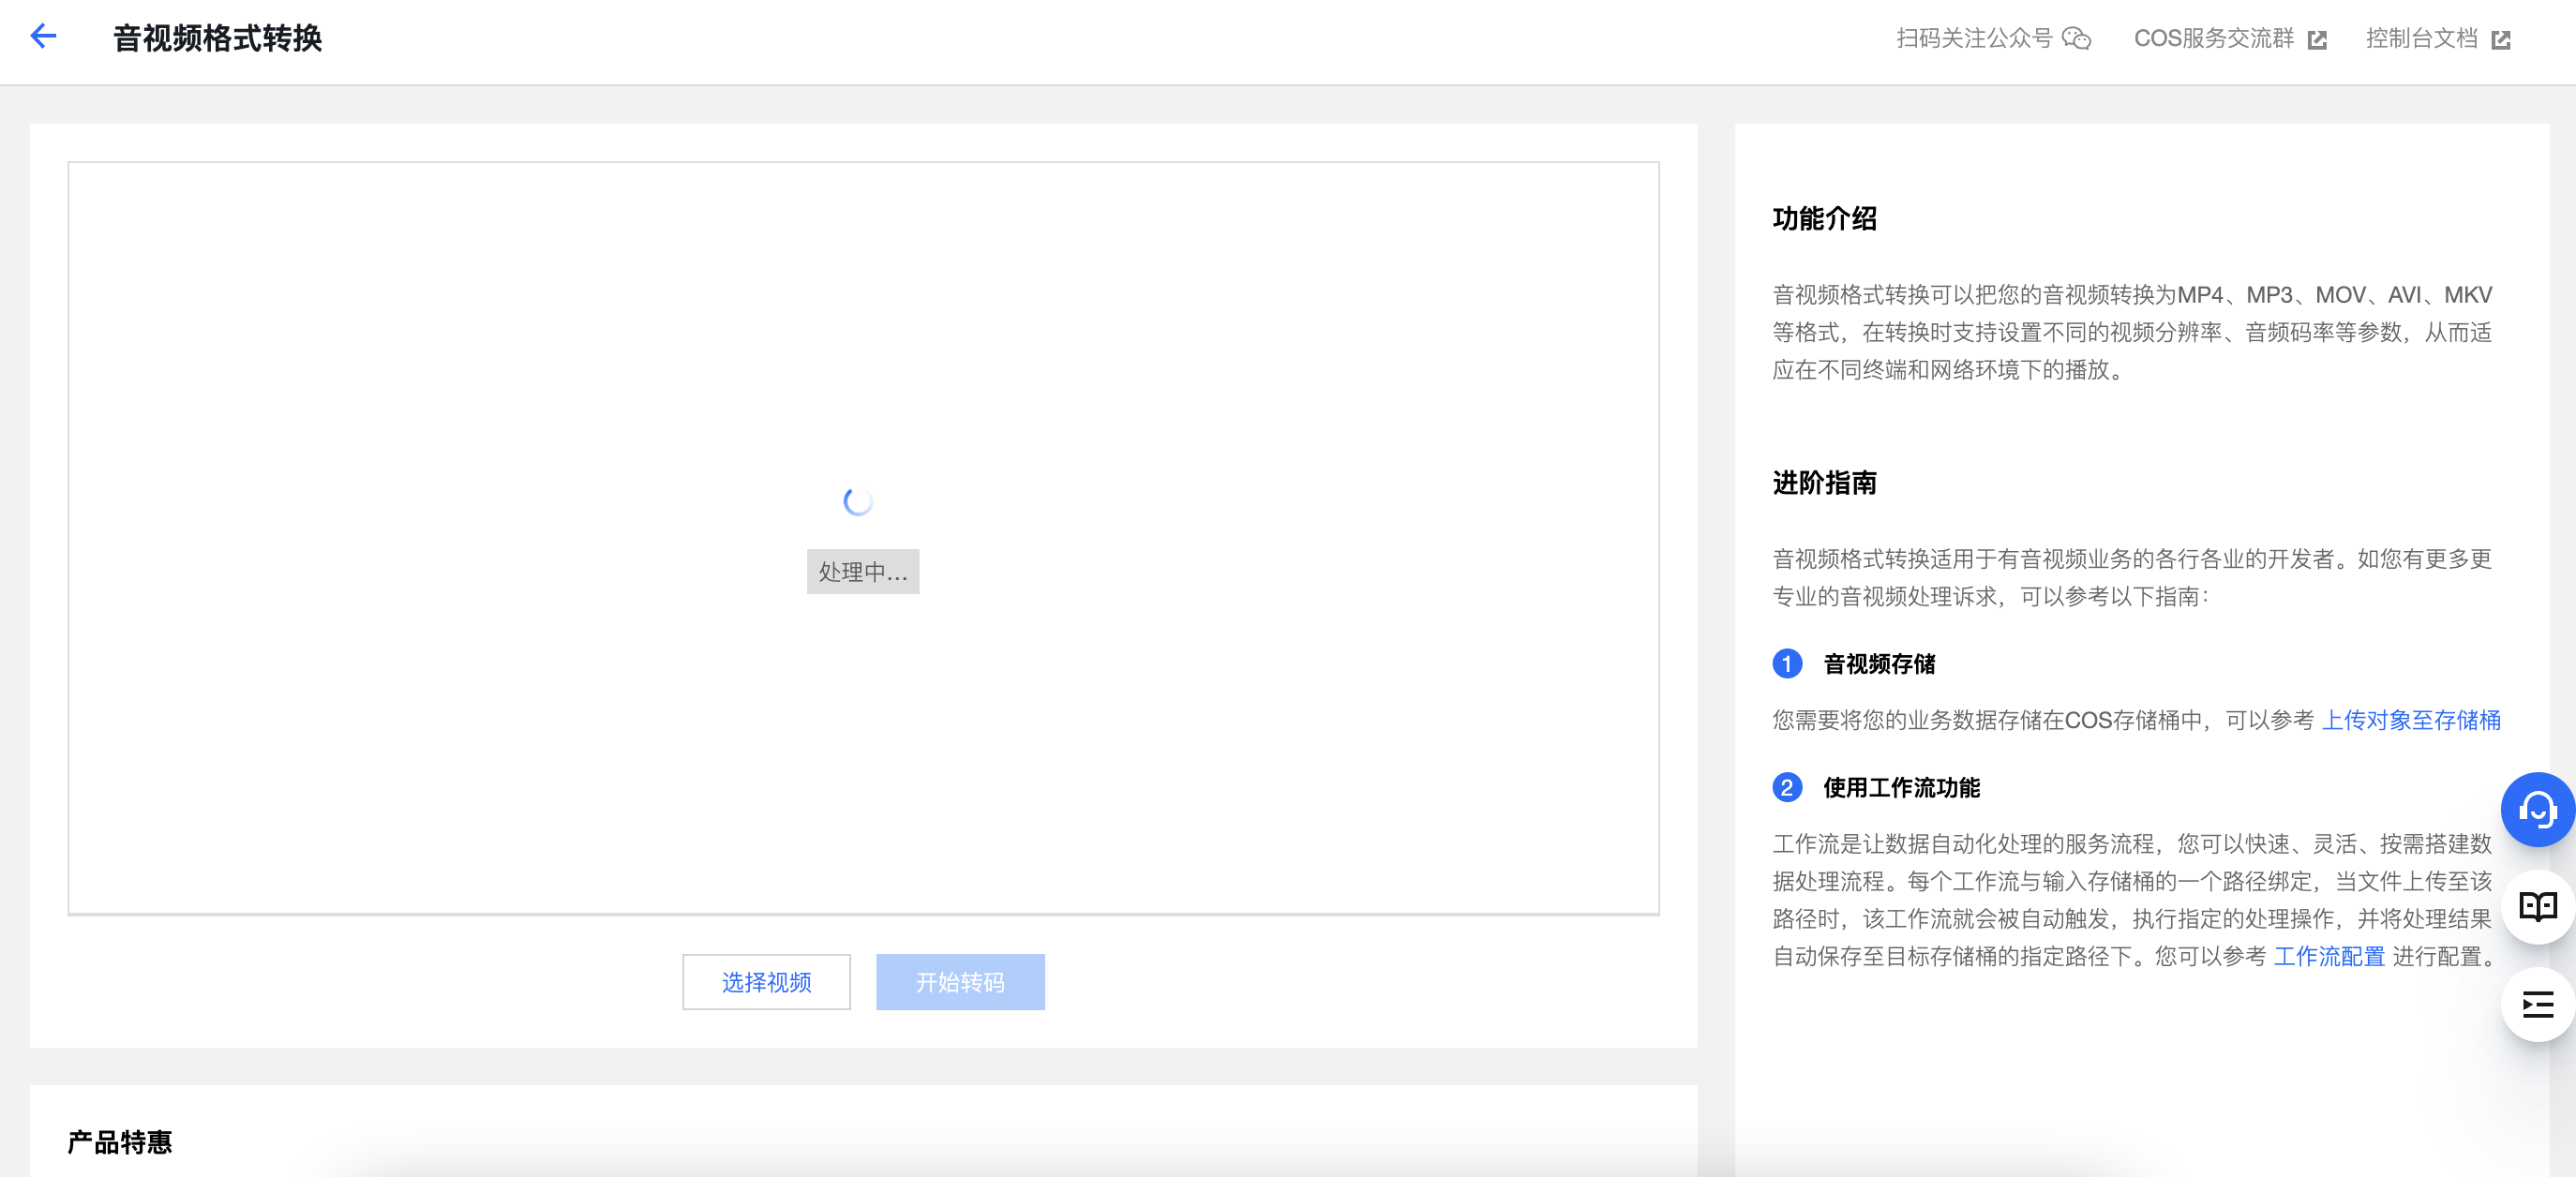Open the 上传对象至存储桶 link
2576x1177 pixels.
(x=2410, y=720)
